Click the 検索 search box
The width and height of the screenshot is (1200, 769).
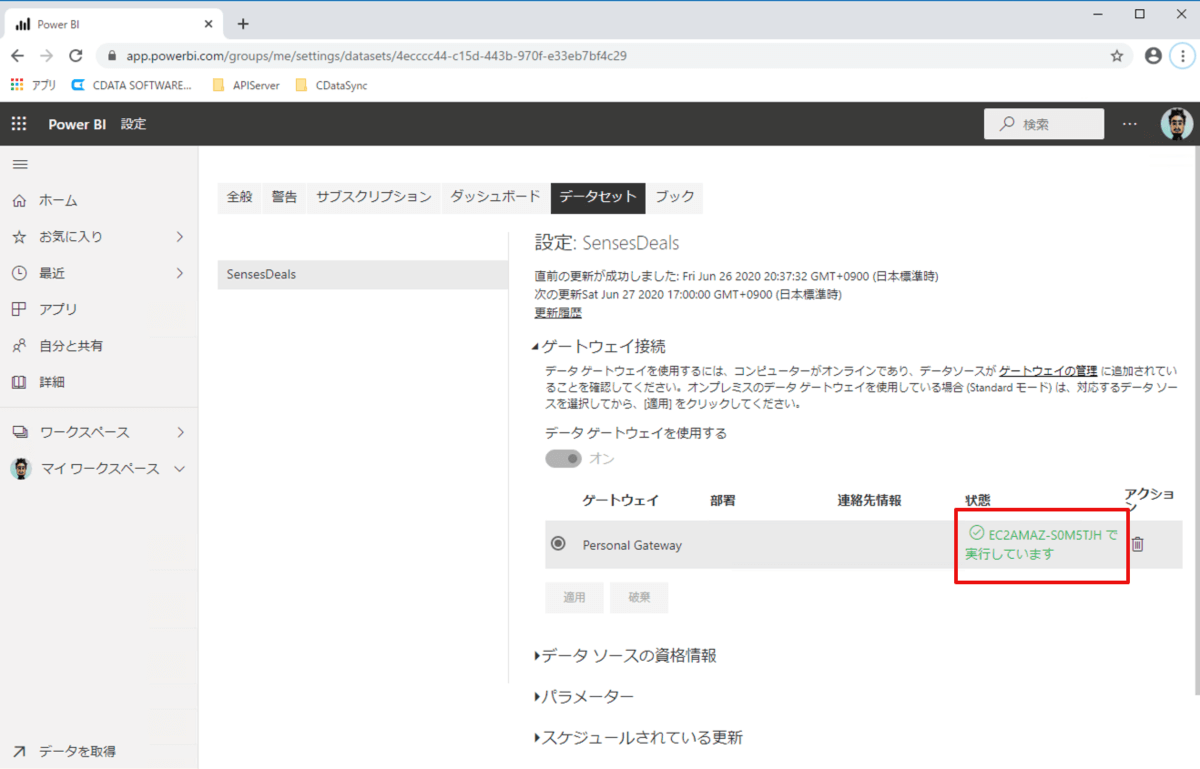point(1044,124)
